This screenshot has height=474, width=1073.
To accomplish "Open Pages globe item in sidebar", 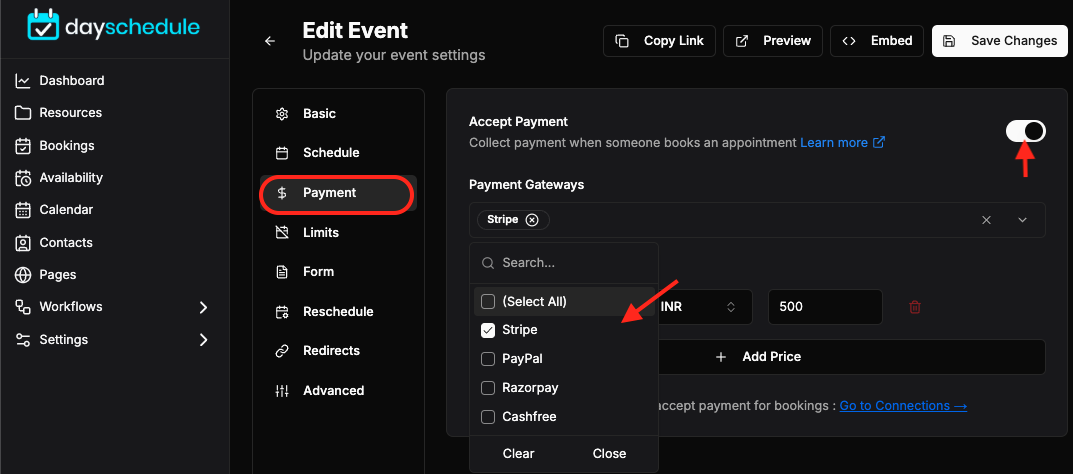I will [x=46, y=274].
